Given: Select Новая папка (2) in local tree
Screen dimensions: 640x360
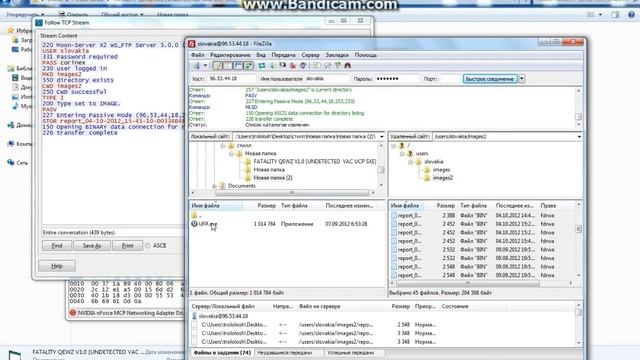Looking at the screenshot, I should tap(273, 178).
